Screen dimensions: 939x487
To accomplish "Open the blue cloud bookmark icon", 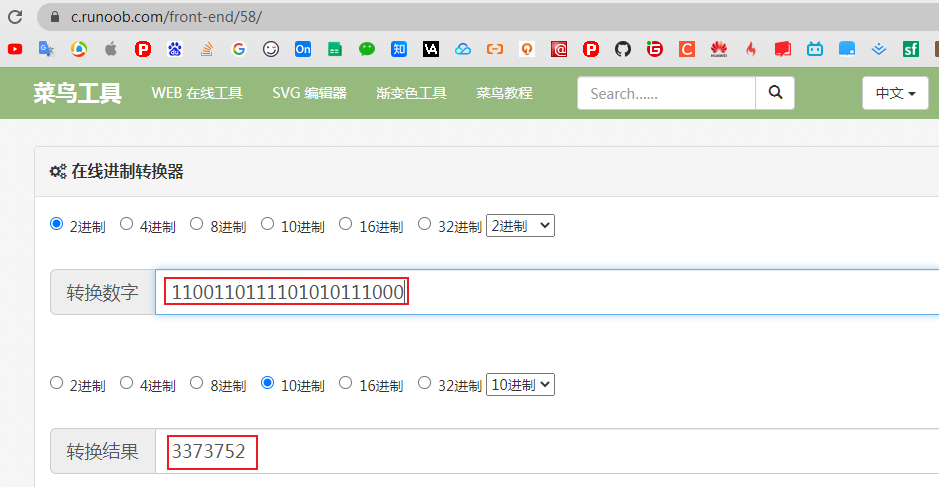I will click(x=463, y=49).
